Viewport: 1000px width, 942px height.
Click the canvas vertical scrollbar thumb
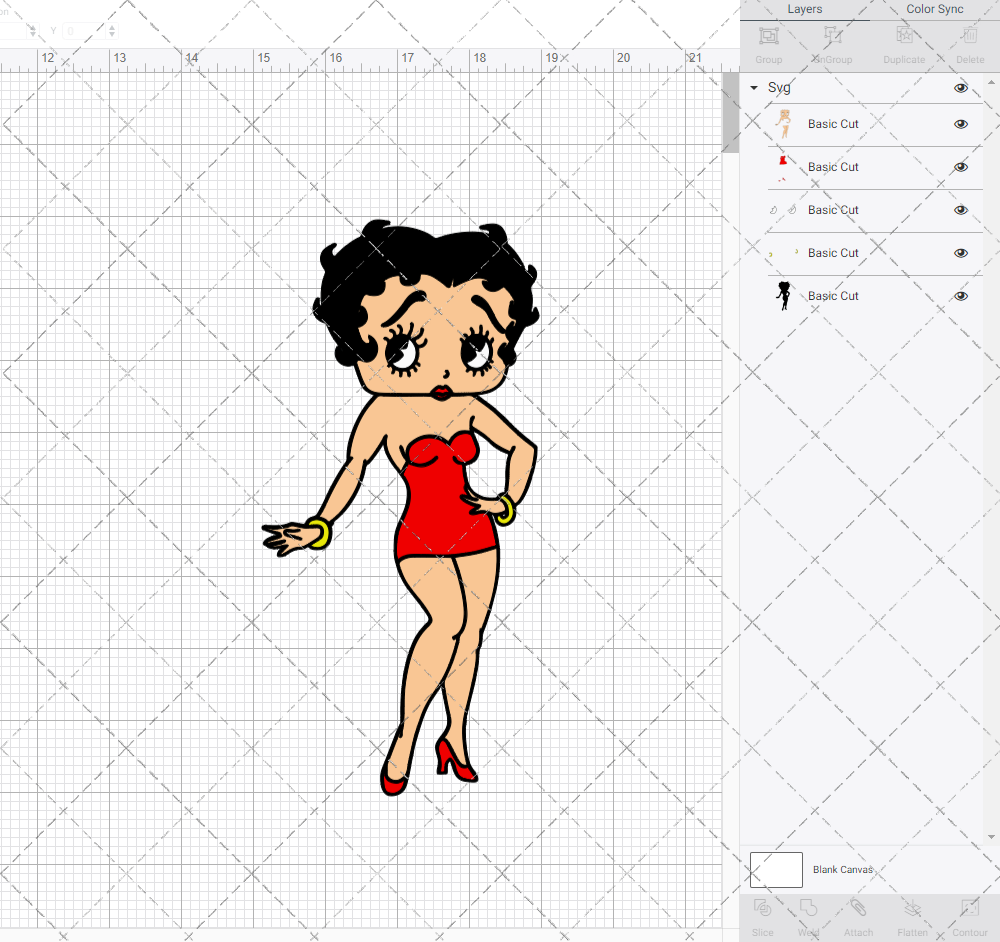coord(730,112)
